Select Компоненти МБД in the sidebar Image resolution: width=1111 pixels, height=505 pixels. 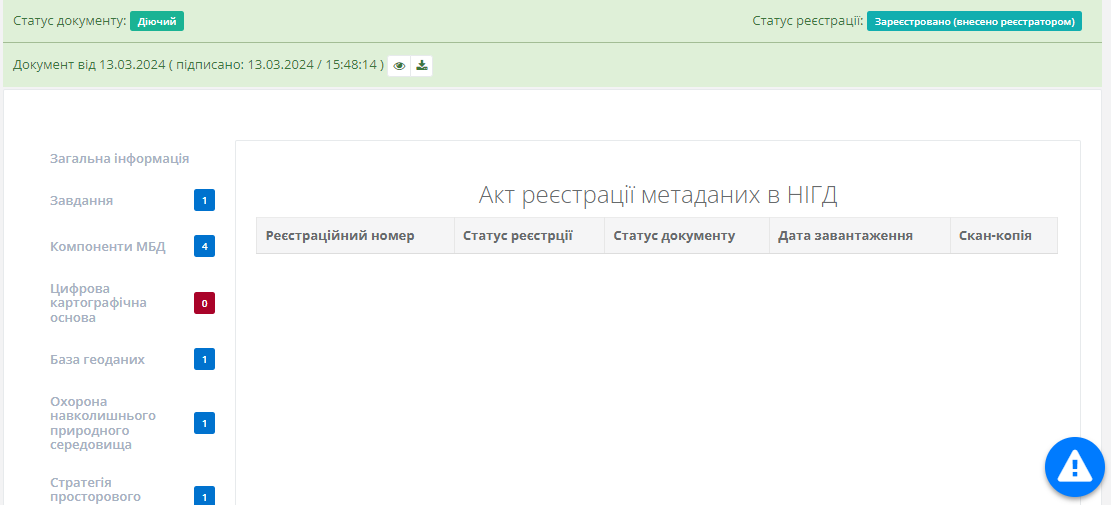point(107,246)
